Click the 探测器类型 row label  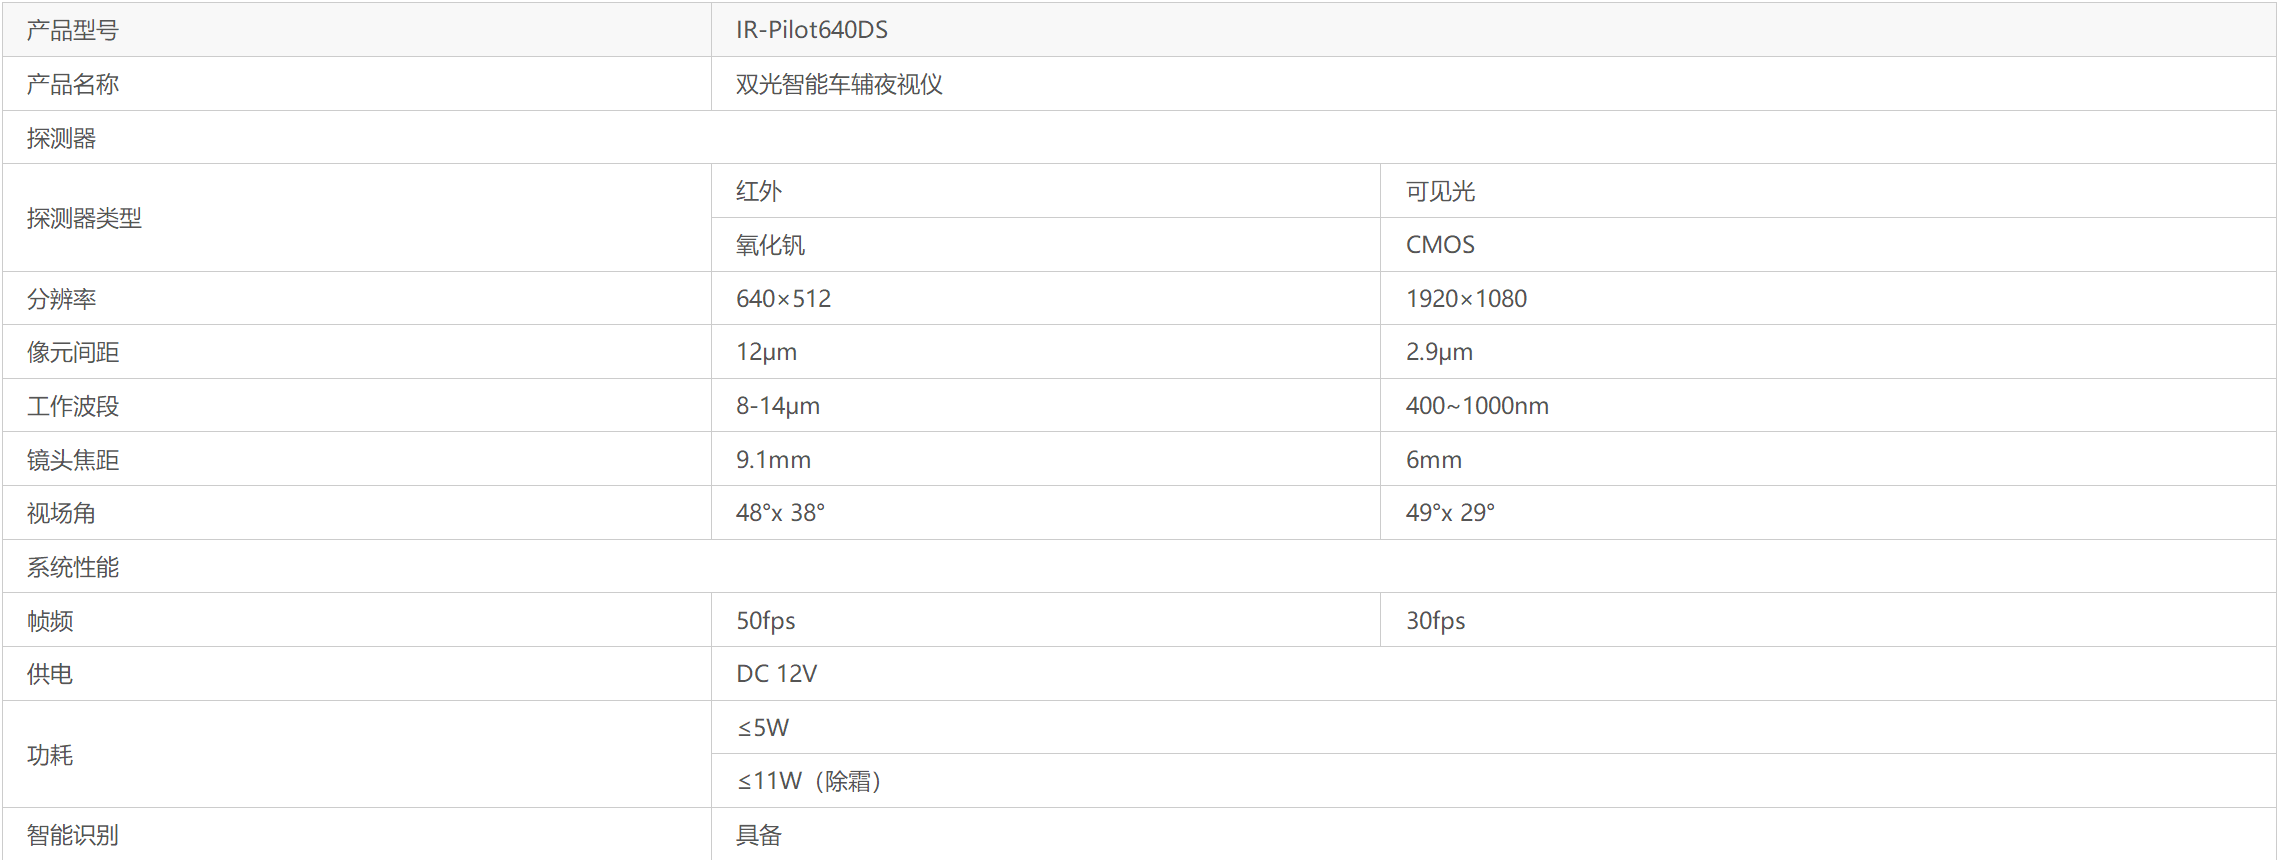pos(84,218)
